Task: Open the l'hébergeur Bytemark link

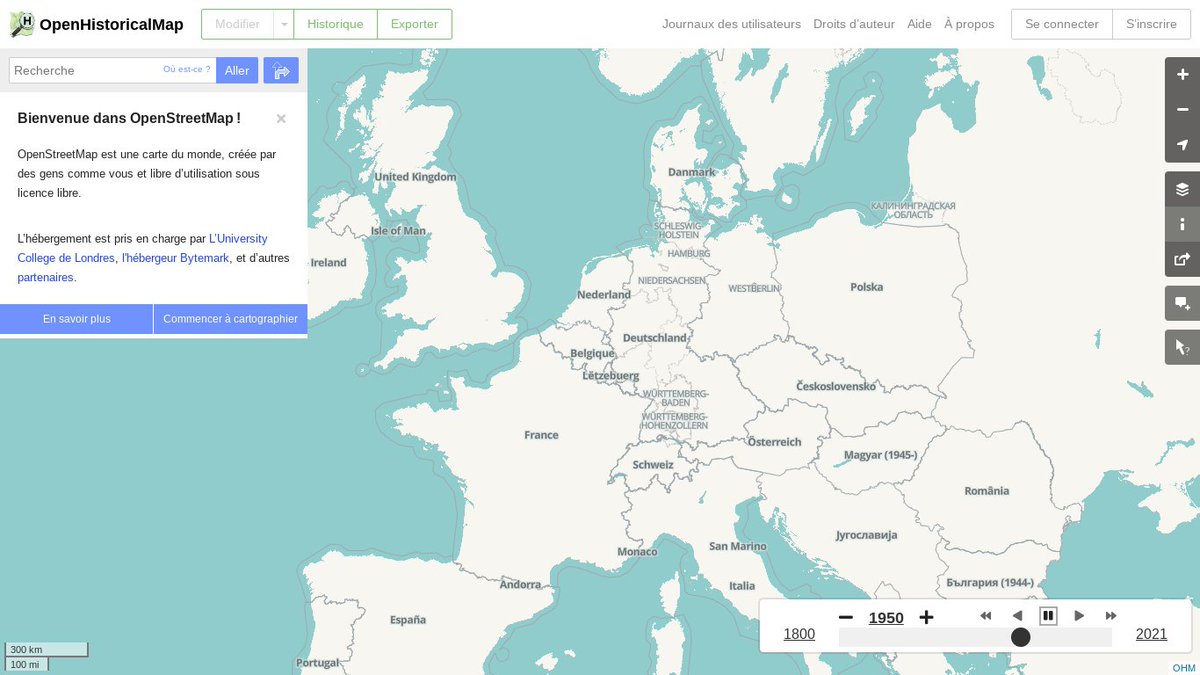Action: coord(175,258)
